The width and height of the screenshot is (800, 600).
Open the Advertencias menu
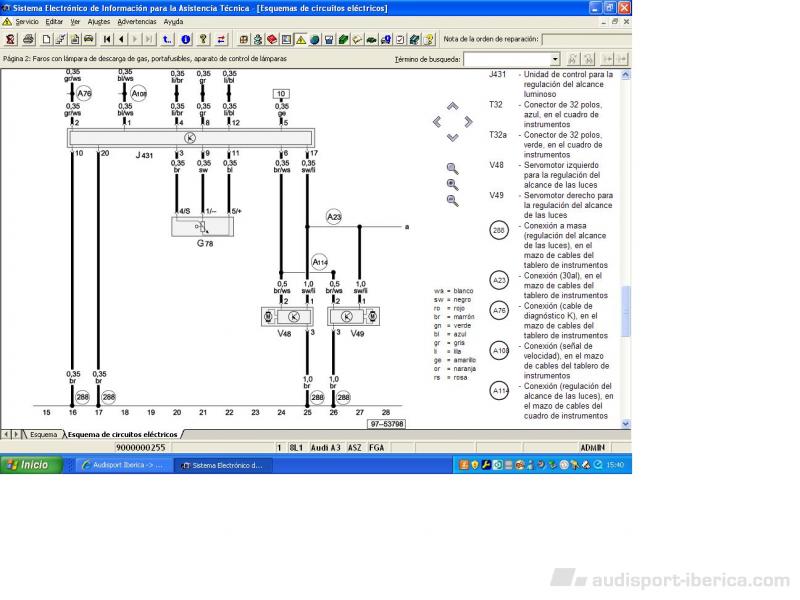[137, 22]
